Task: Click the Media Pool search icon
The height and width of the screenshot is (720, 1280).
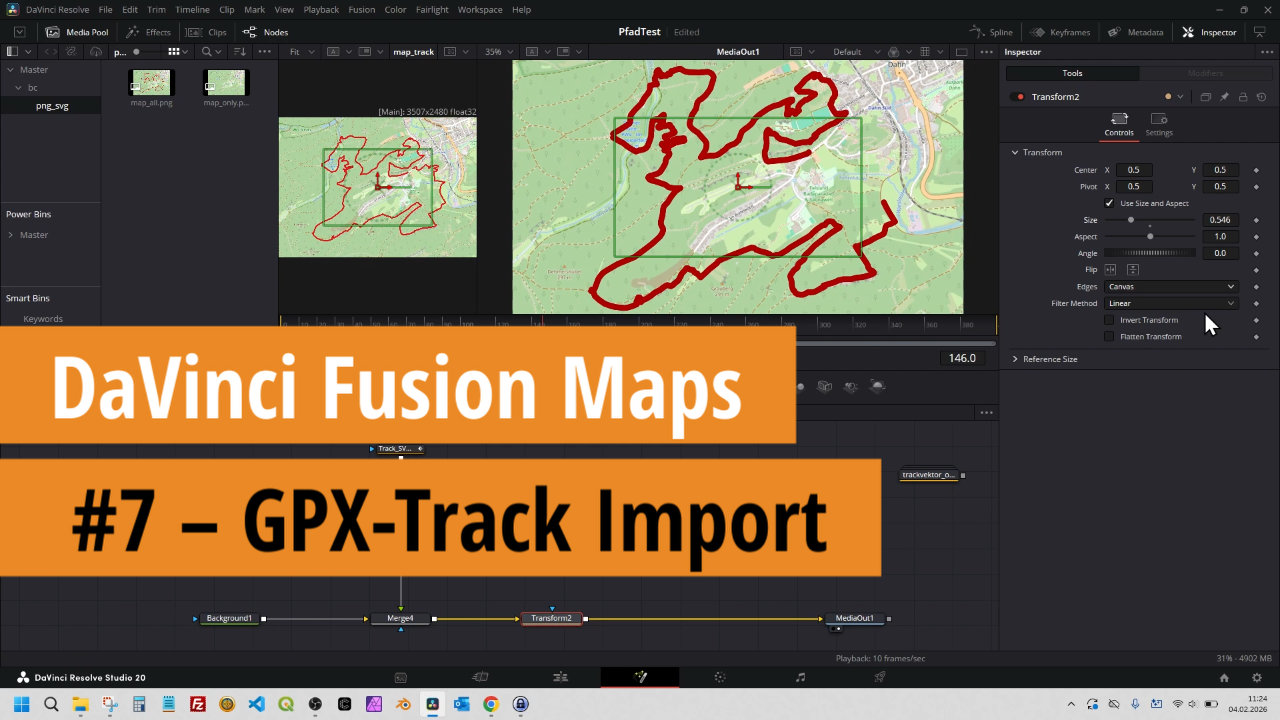Action: (207, 51)
